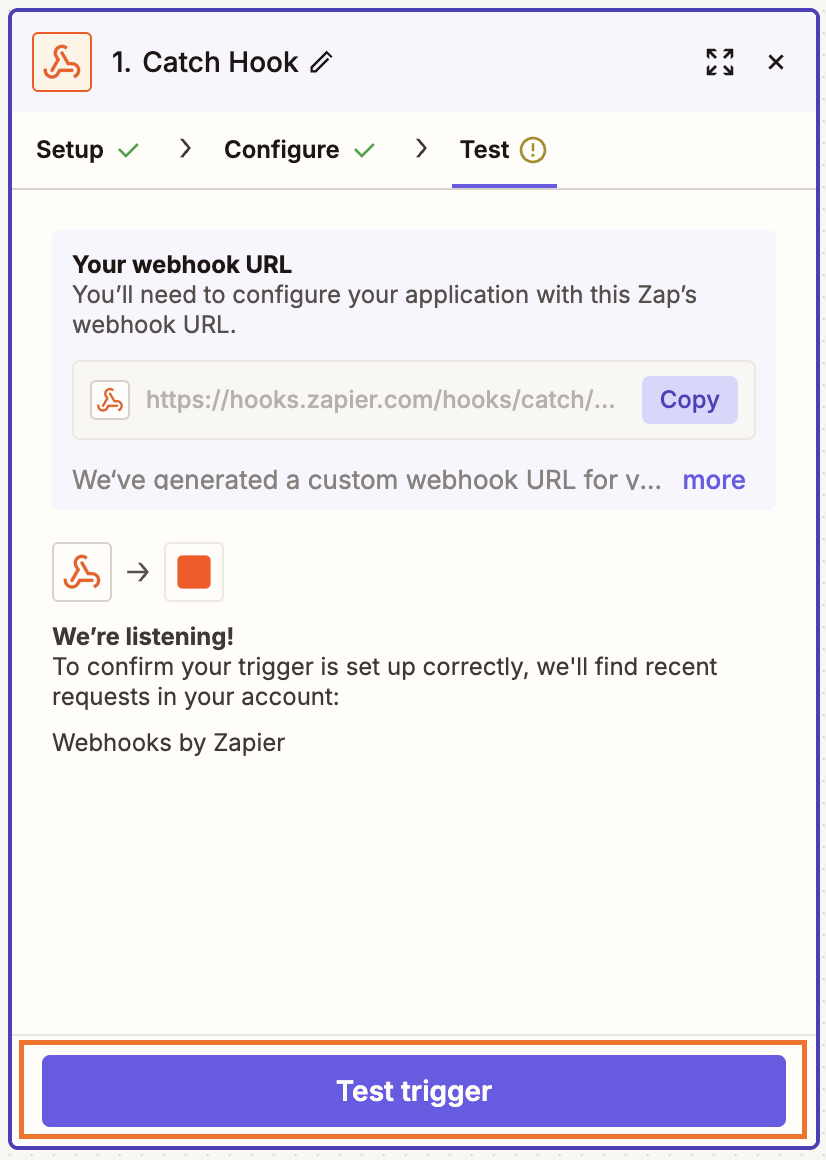Rename step using the pencil icon

tap(321, 62)
